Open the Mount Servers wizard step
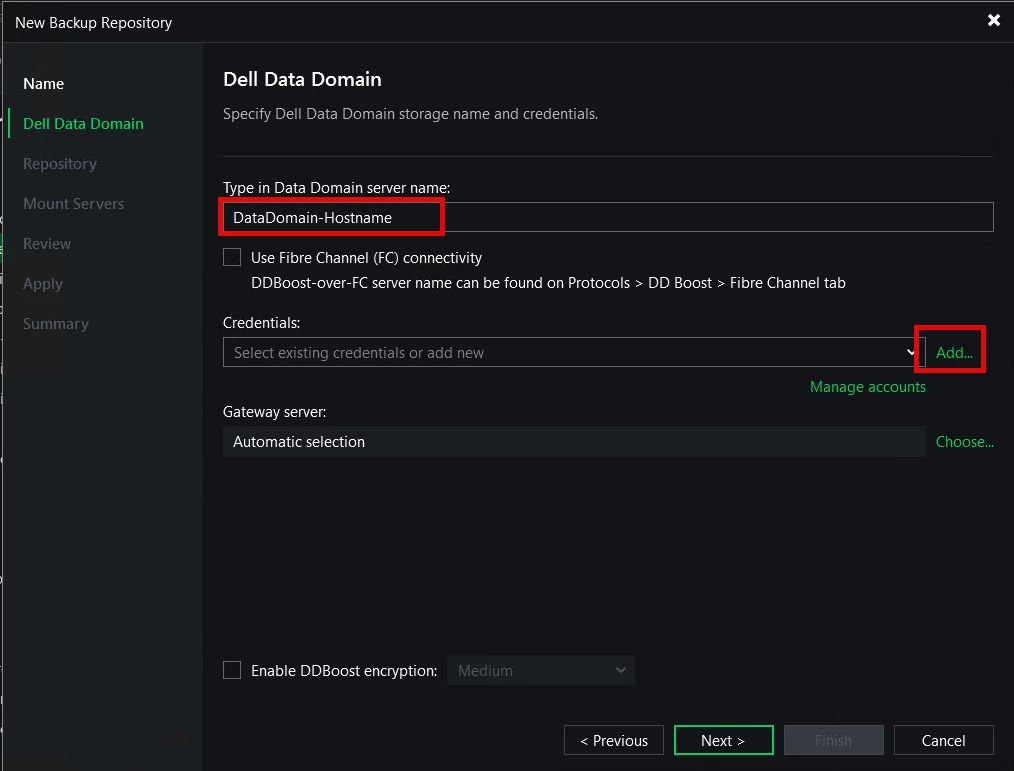Screen dimensions: 1014x771 coord(74,204)
